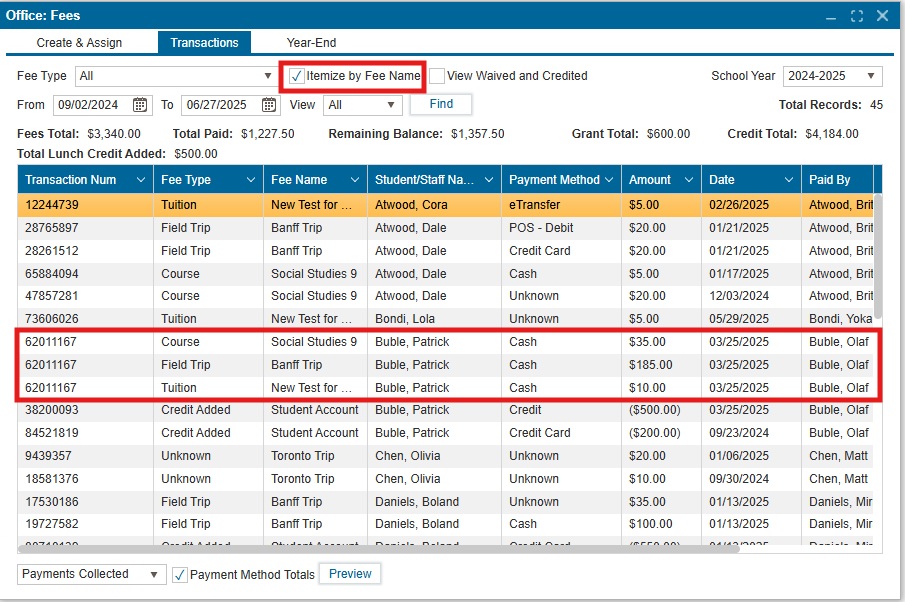Open the Payments Collected report dropdown
905x602 pixels.
point(154,574)
